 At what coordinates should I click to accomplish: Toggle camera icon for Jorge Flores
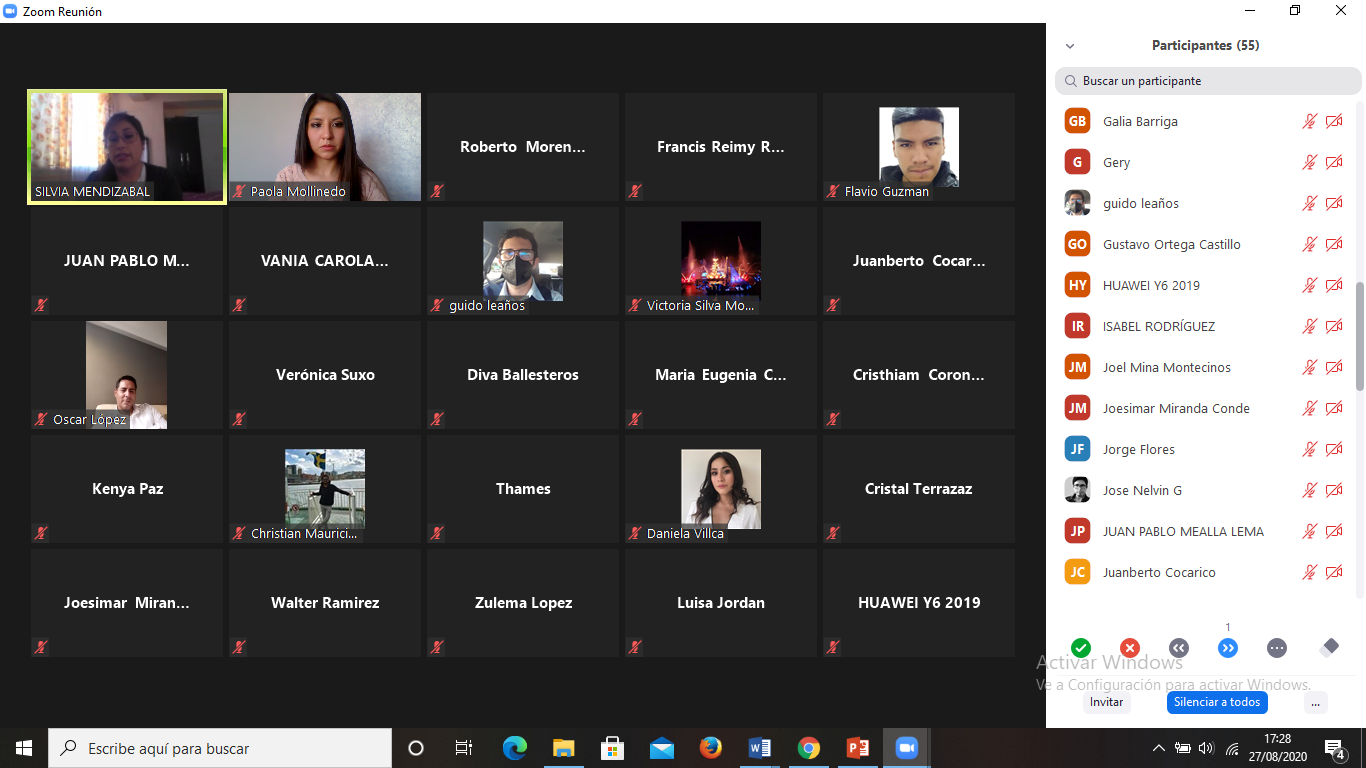pos(1334,449)
